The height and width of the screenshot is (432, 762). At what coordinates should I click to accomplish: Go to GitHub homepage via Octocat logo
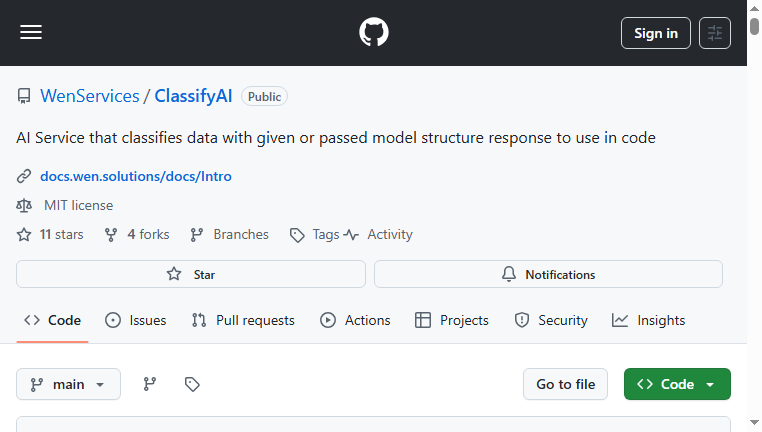click(x=374, y=33)
